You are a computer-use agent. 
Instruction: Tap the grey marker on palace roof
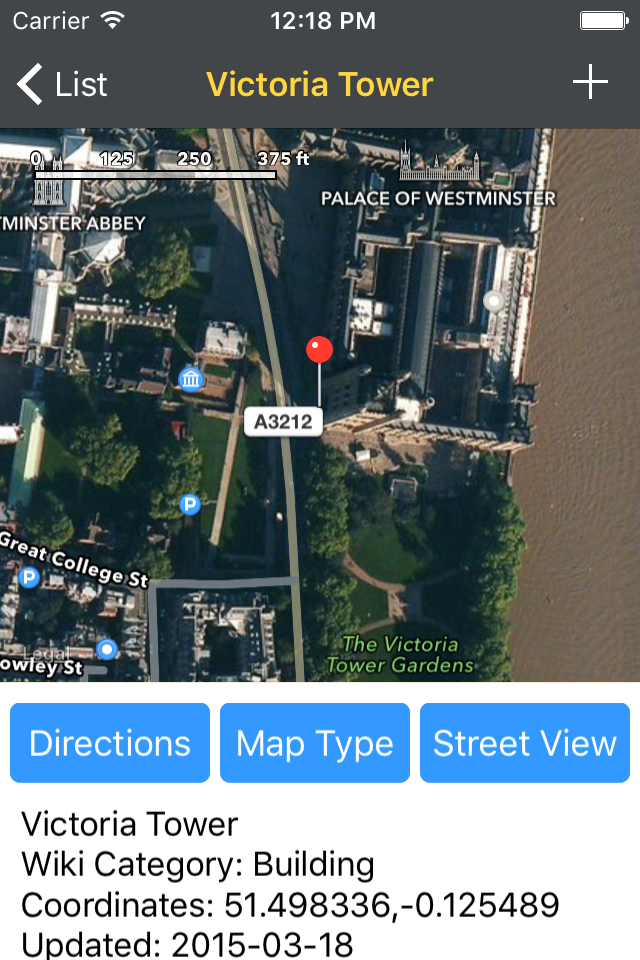coord(494,301)
